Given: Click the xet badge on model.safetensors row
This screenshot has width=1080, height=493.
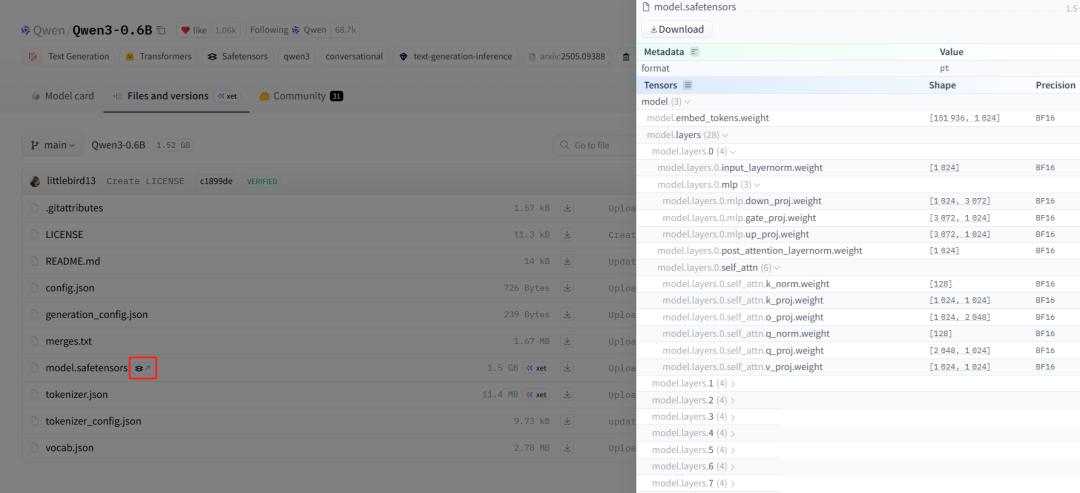Looking at the screenshot, I should tap(537, 368).
